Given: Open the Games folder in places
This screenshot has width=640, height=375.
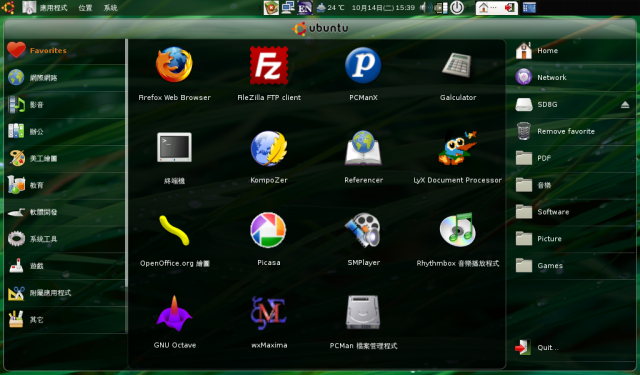Looking at the screenshot, I should (571, 266).
